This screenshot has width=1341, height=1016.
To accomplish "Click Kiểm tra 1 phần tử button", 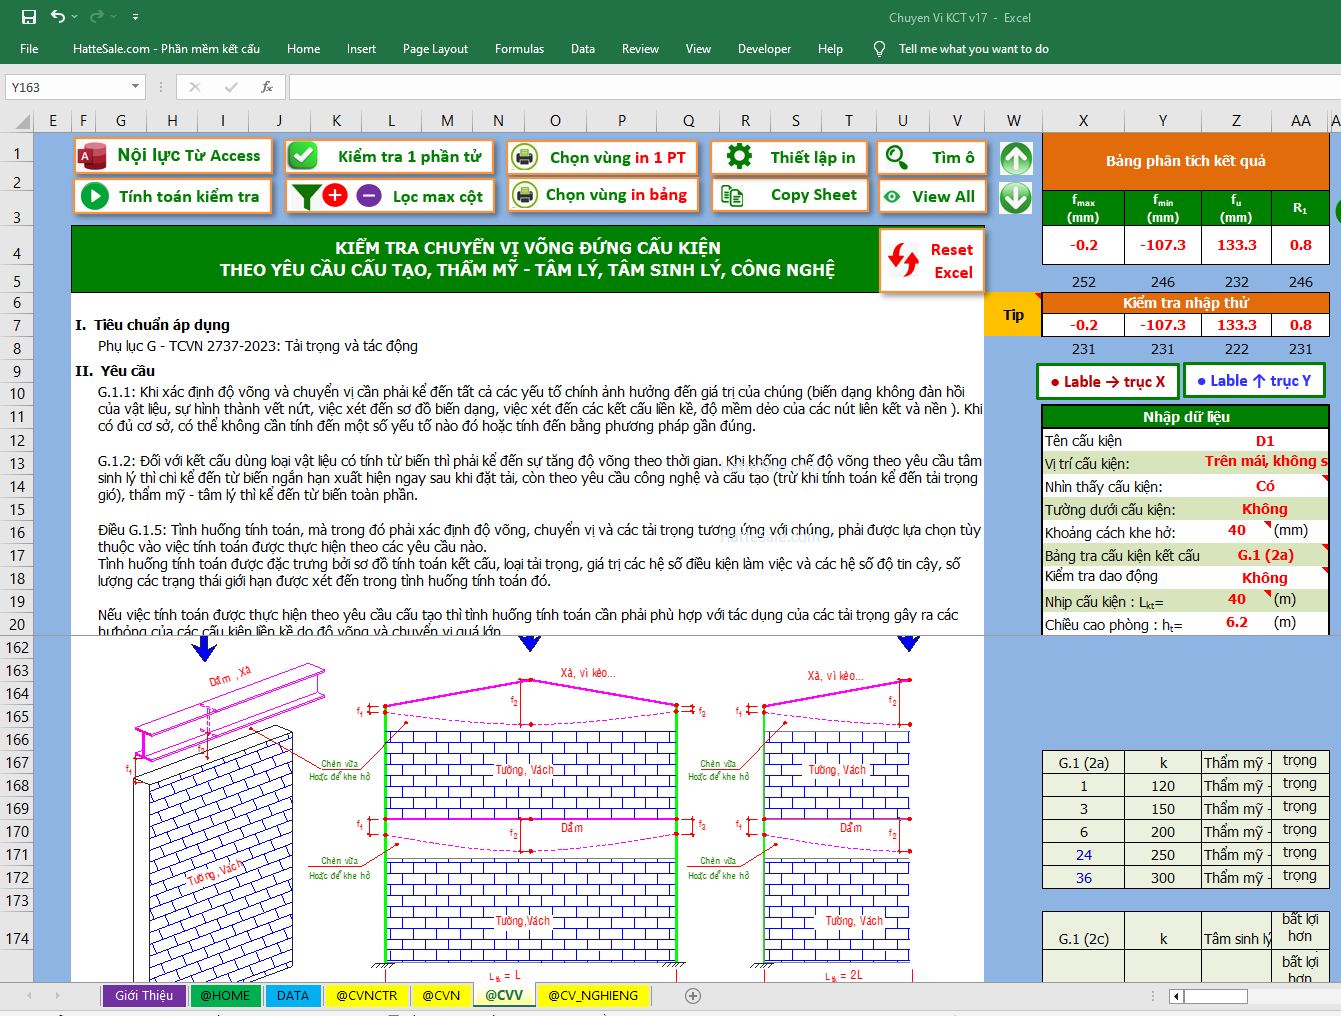I will click(x=391, y=156).
